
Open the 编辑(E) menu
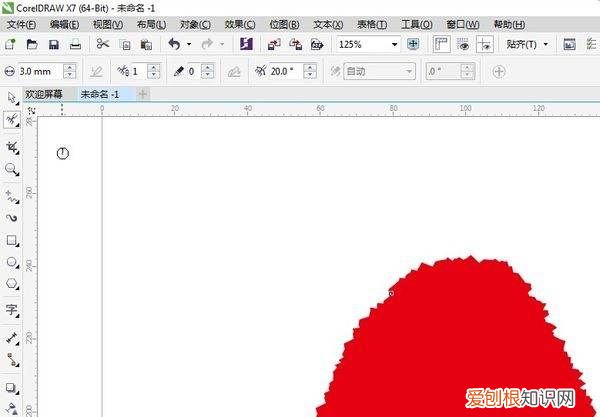click(65, 24)
